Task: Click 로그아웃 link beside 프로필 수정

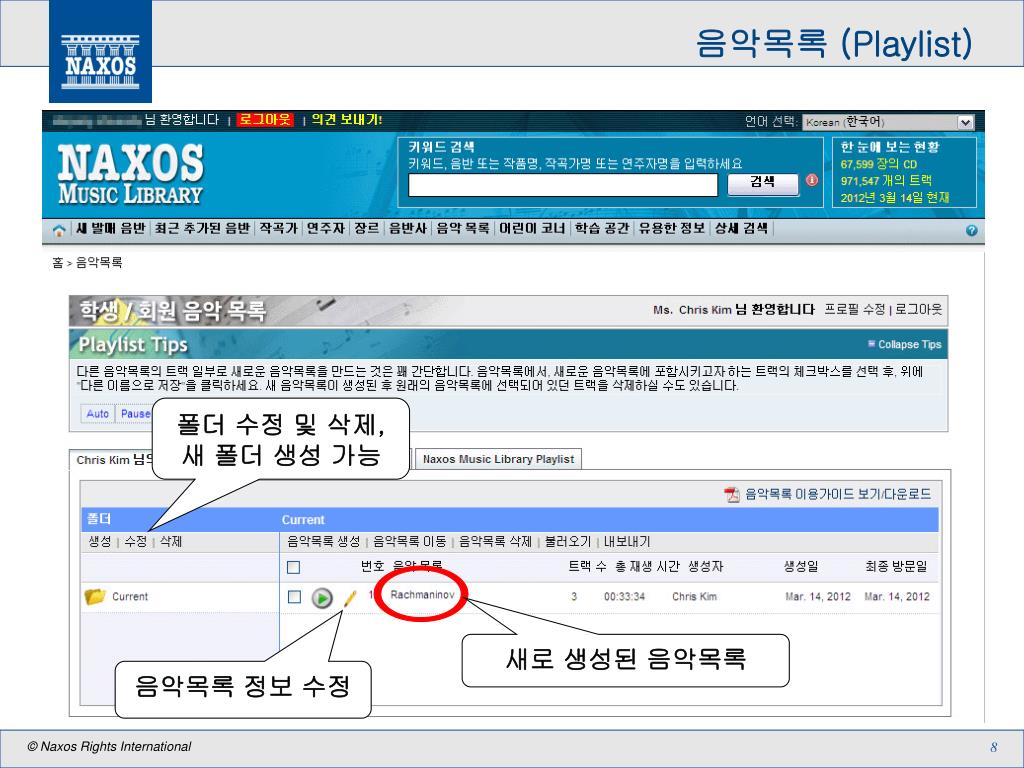Action: [918, 310]
